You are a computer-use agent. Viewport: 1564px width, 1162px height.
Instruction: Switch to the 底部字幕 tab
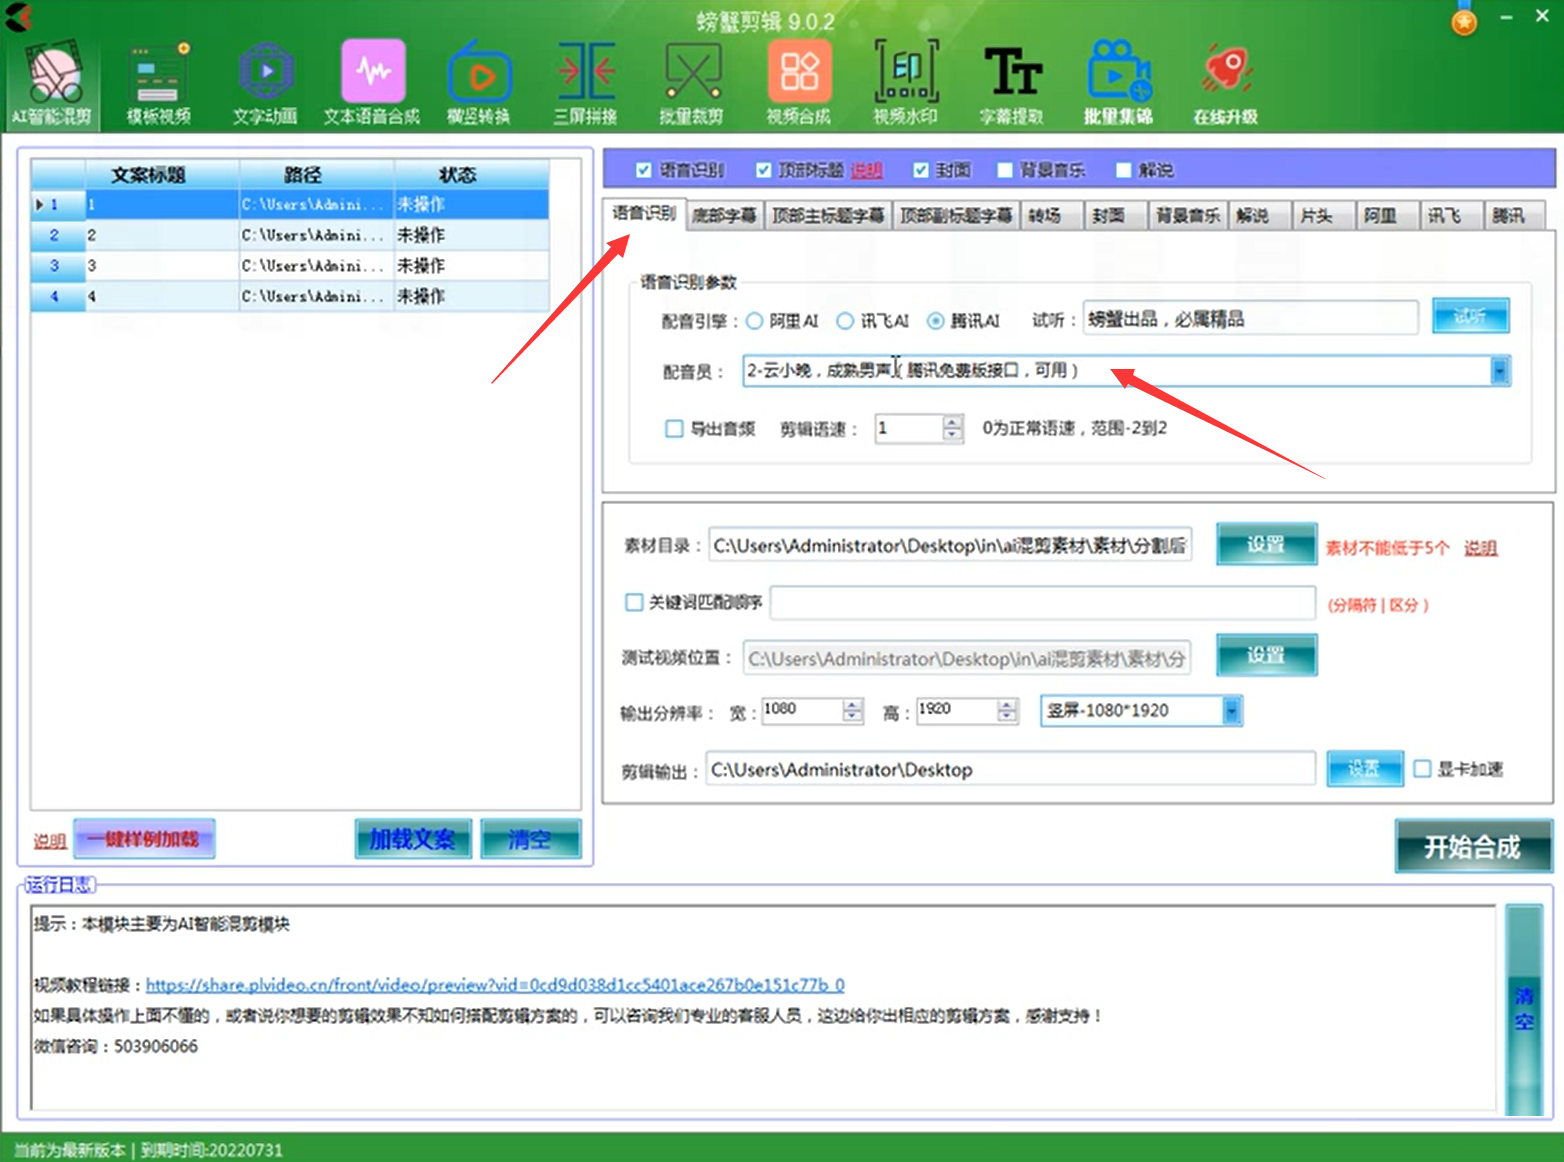(724, 216)
